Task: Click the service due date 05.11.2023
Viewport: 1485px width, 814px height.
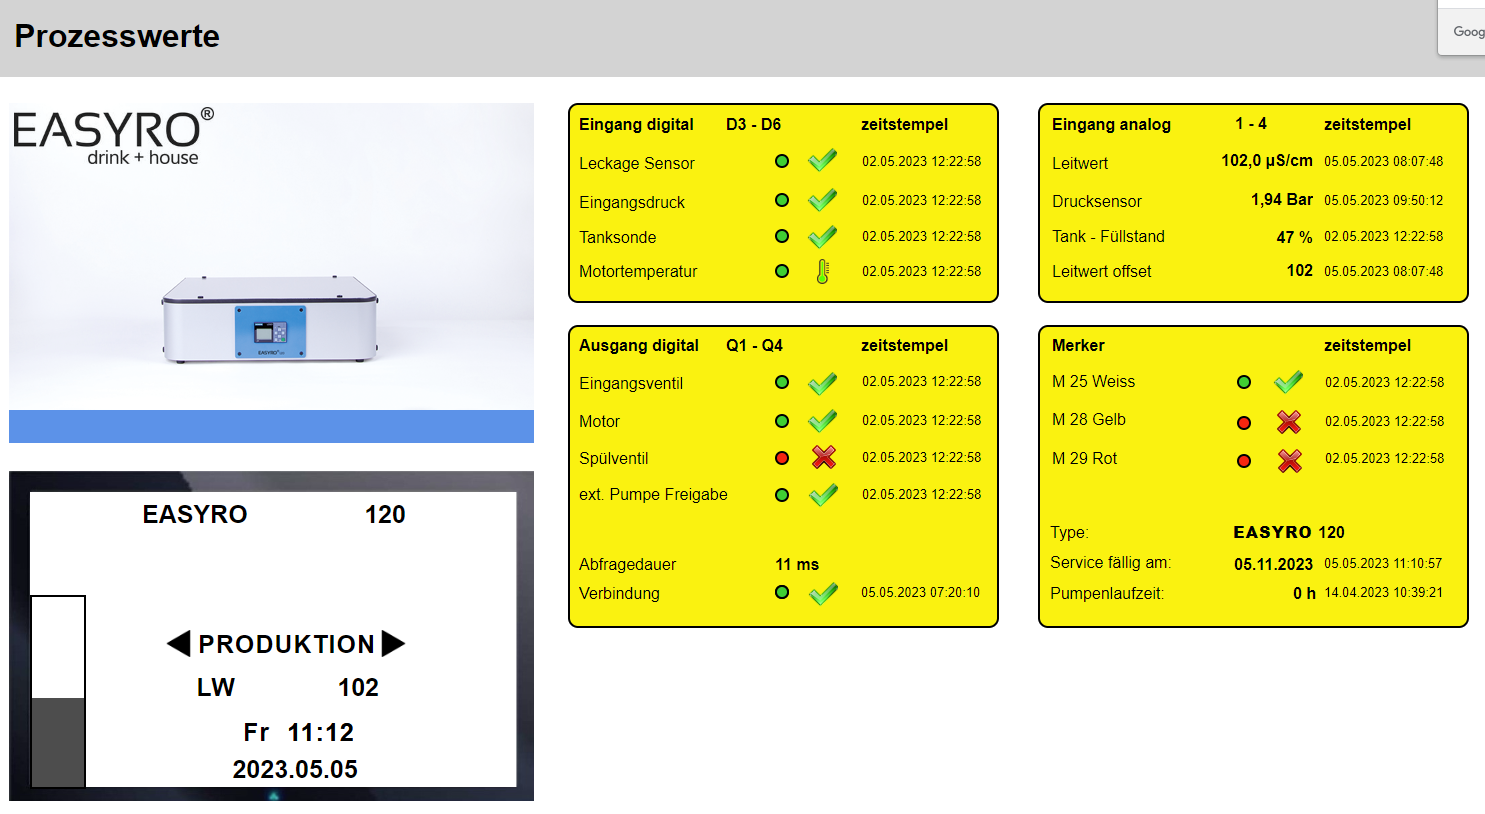Action: pos(1273,564)
